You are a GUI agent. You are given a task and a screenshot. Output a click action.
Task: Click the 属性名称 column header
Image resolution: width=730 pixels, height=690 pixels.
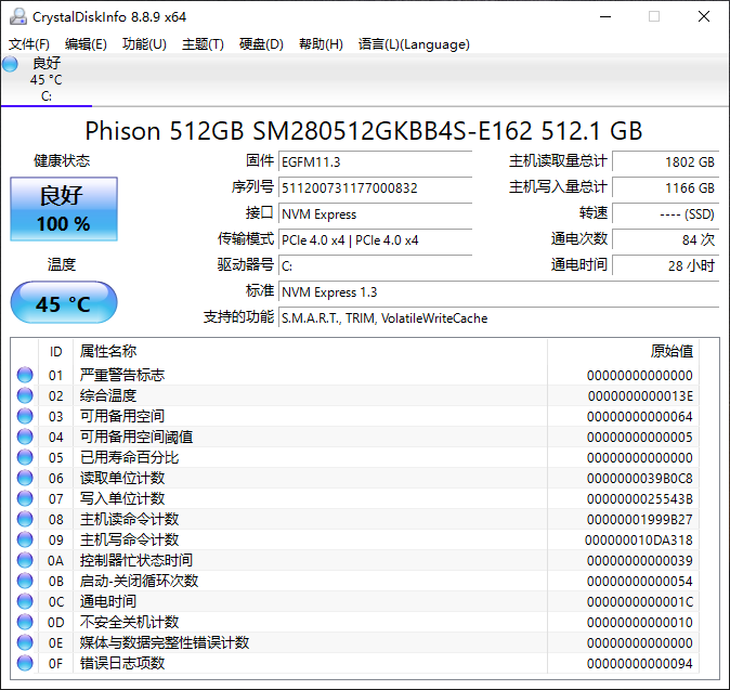(x=108, y=351)
